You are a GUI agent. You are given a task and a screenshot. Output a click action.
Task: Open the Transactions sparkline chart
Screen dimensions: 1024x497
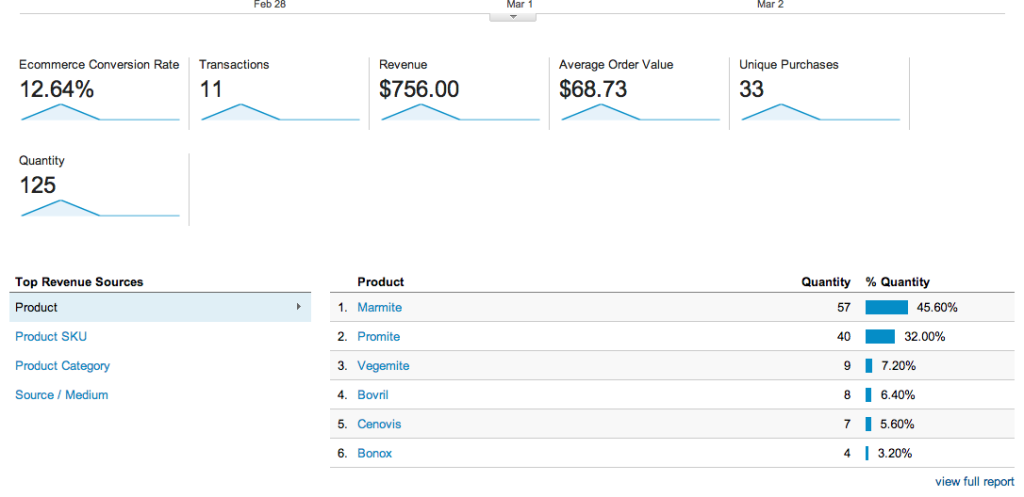(x=280, y=112)
